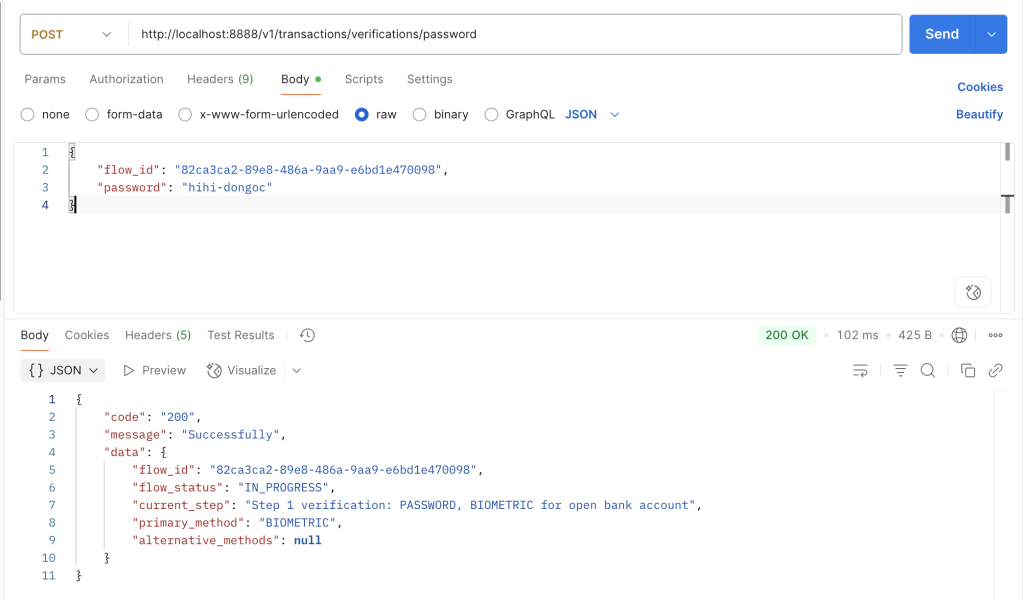This screenshot has height=600, width=1024.
Task: Select the form-data radio option
Action: 92,114
